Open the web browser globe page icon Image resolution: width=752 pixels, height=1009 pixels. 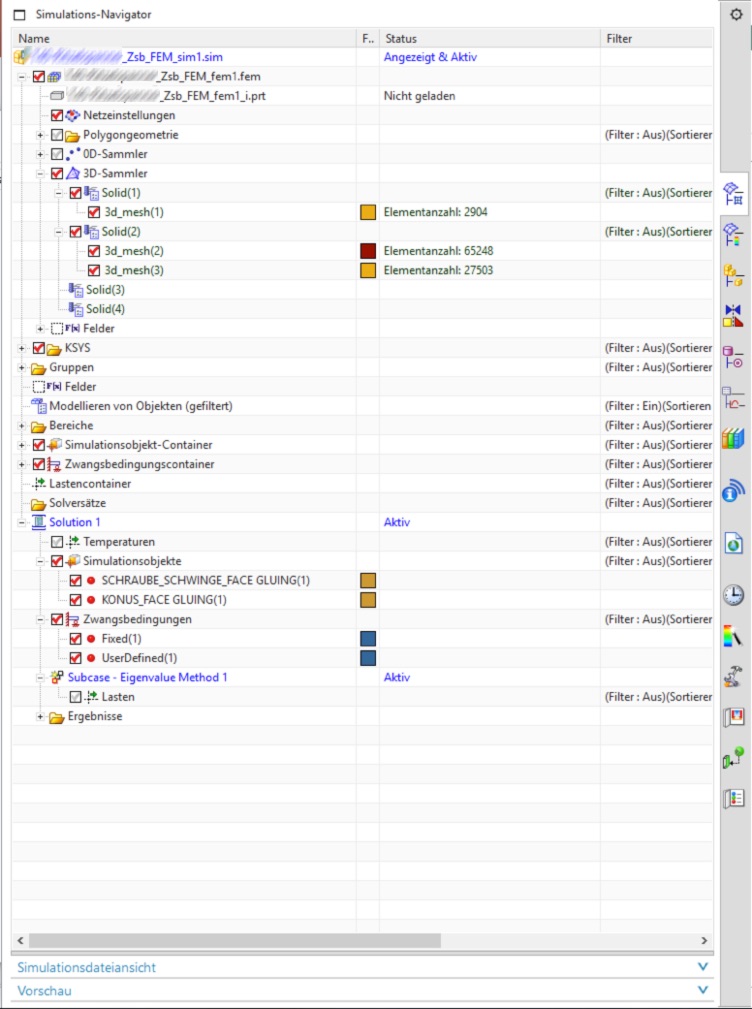[733, 543]
